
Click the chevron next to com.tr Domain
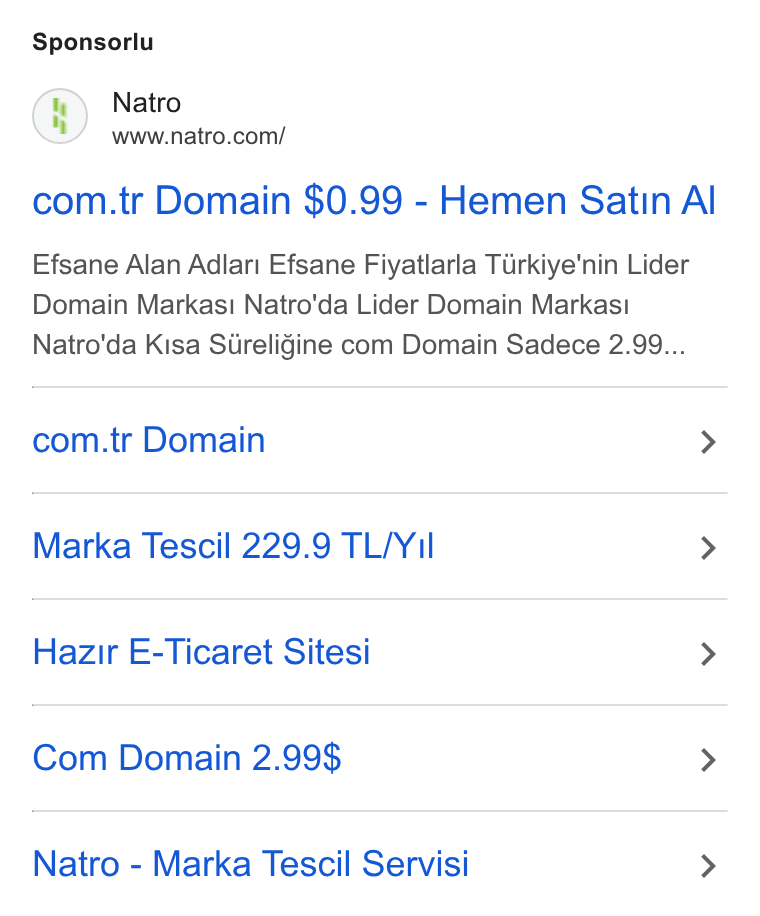point(708,442)
